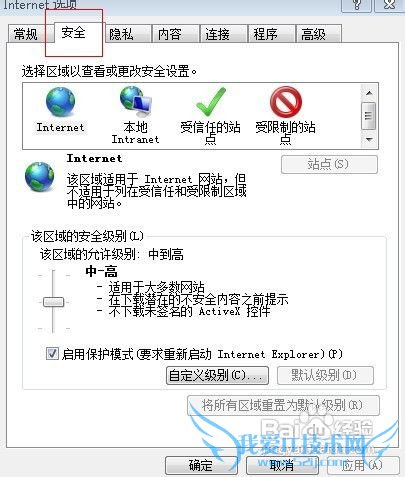This screenshot has height=477, width=405.
Task: Click the help question mark in title bar
Action: coord(357,5)
